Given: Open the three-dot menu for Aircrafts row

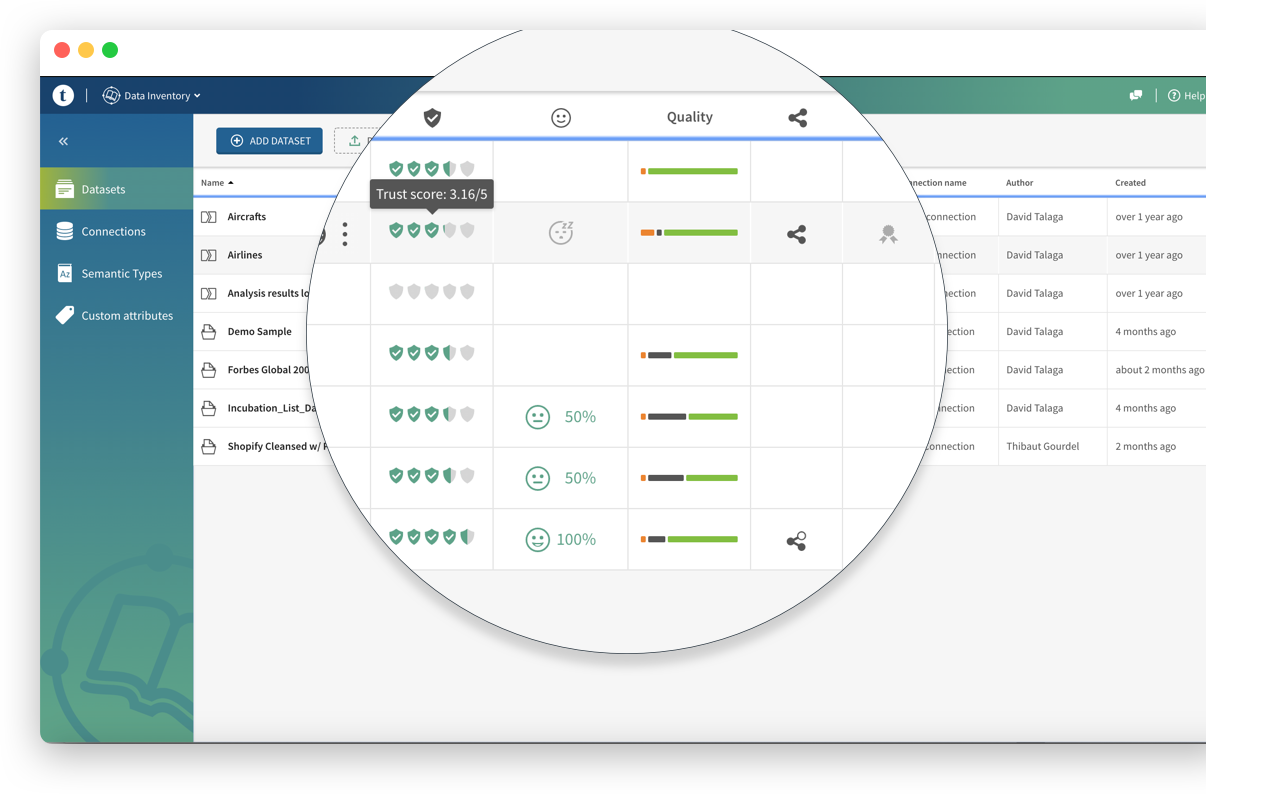Looking at the screenshot, I should [x=345, y=234].
